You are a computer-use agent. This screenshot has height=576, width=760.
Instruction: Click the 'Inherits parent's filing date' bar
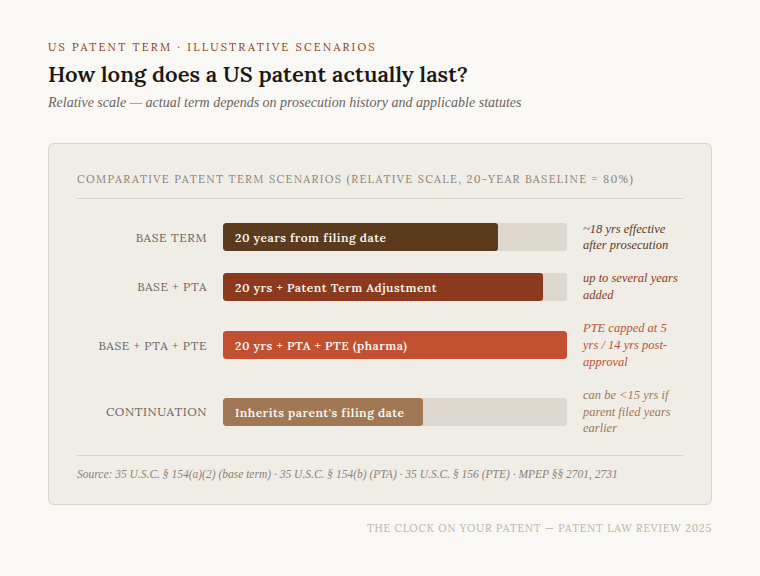322,412
